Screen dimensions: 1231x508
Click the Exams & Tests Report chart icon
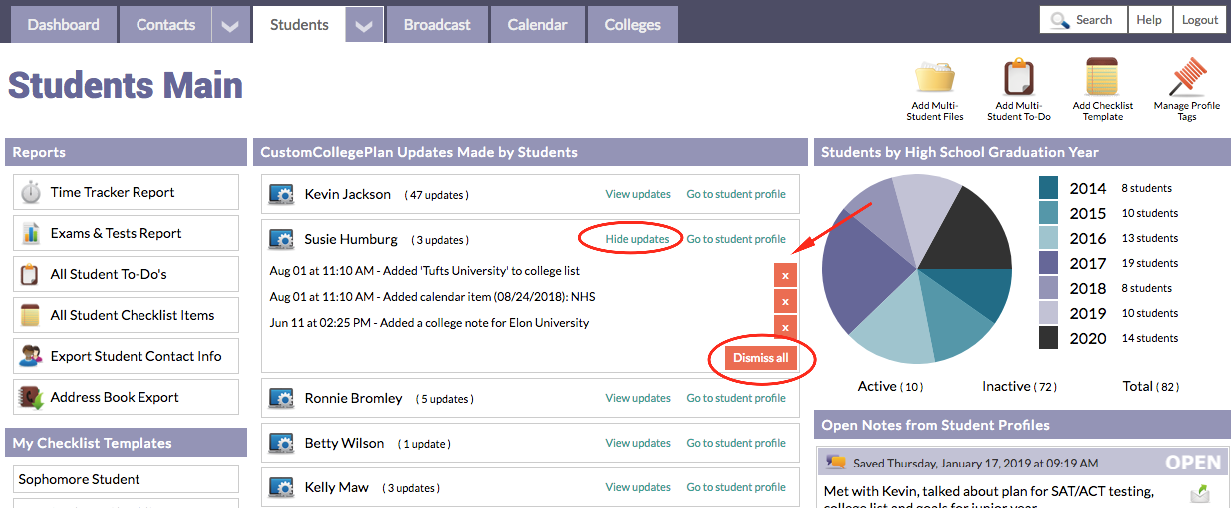click(31, 233)
